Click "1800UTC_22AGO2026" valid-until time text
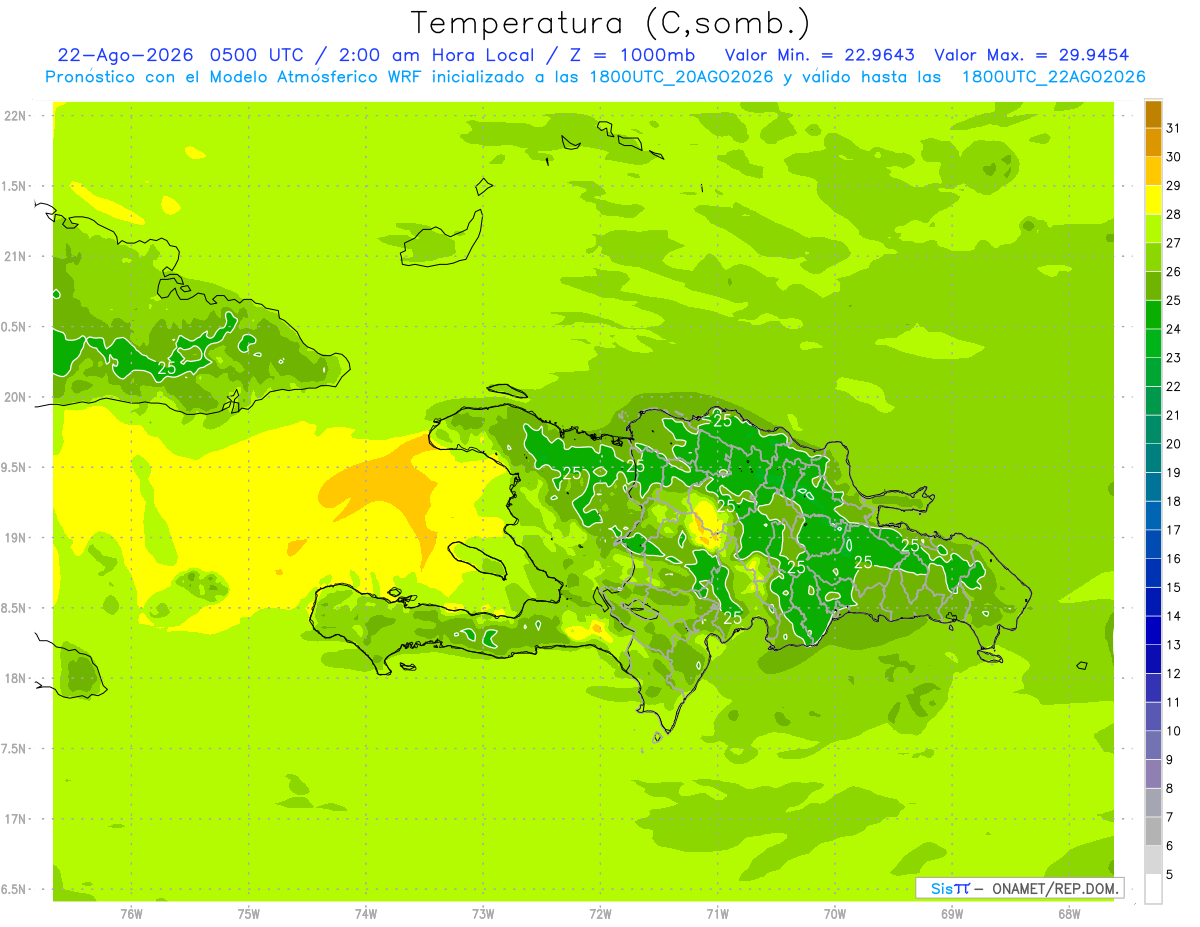 pyautogui.click(x=1053, y=77)
